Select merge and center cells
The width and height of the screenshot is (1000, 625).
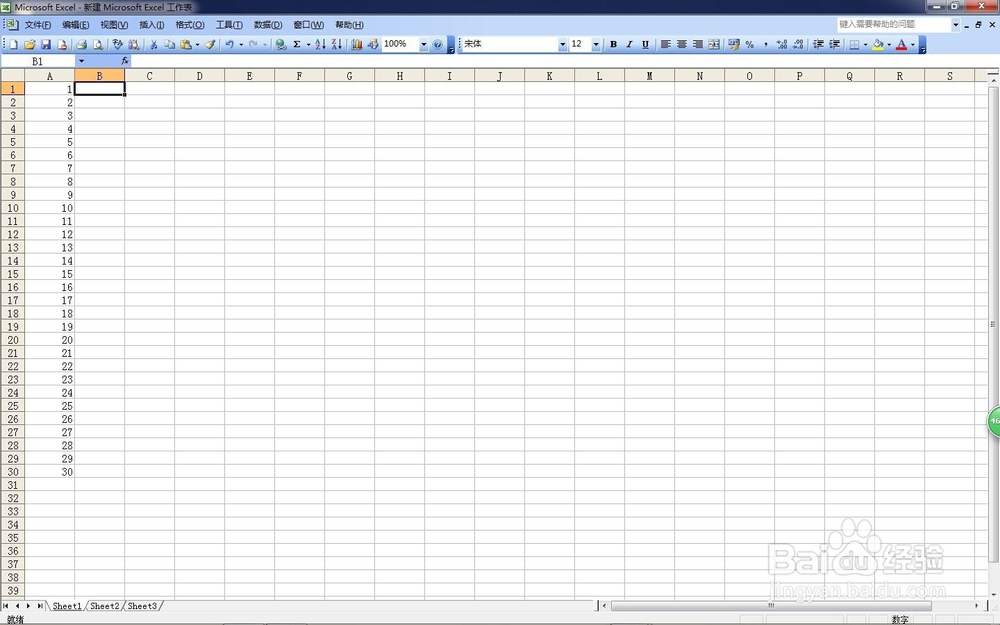[714, 44]
